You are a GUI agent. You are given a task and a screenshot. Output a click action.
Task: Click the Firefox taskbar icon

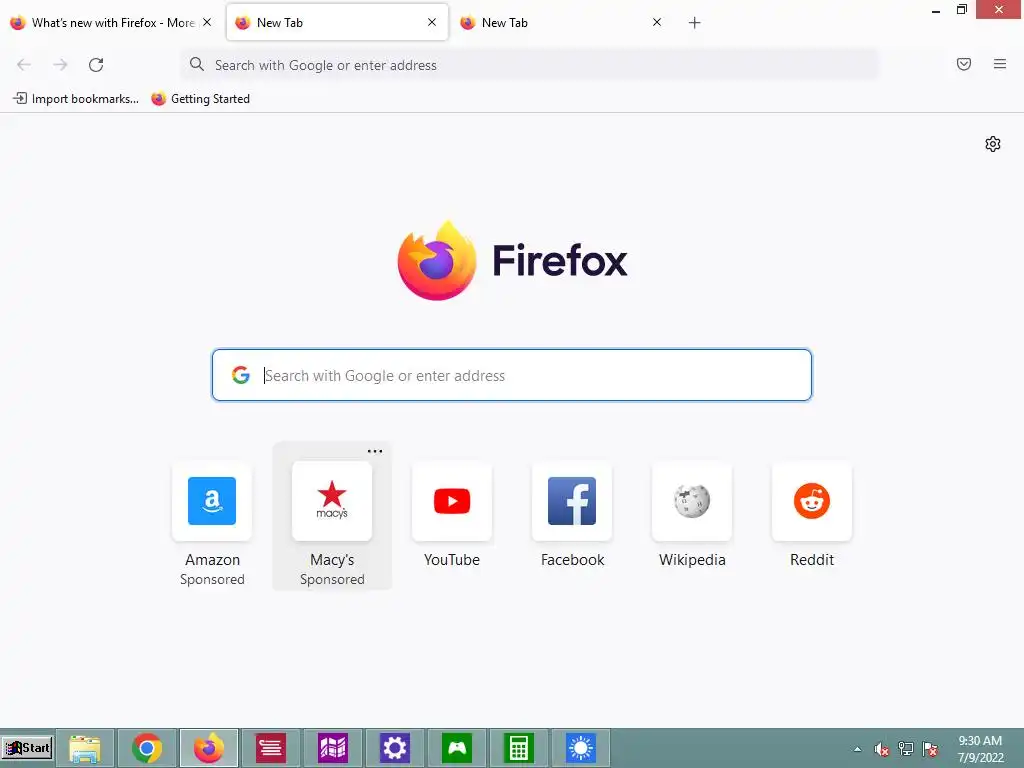click(209, 748)
